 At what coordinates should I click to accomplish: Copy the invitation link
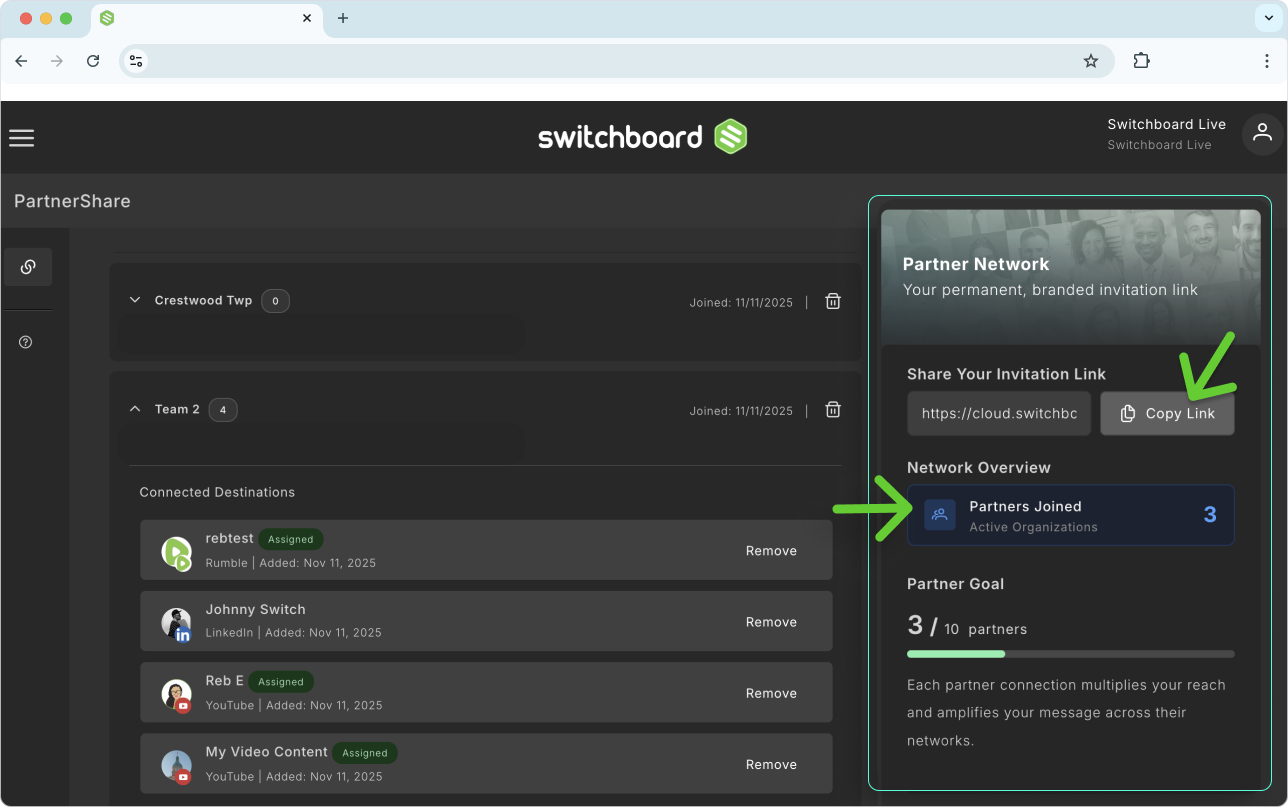[1167, 413]
